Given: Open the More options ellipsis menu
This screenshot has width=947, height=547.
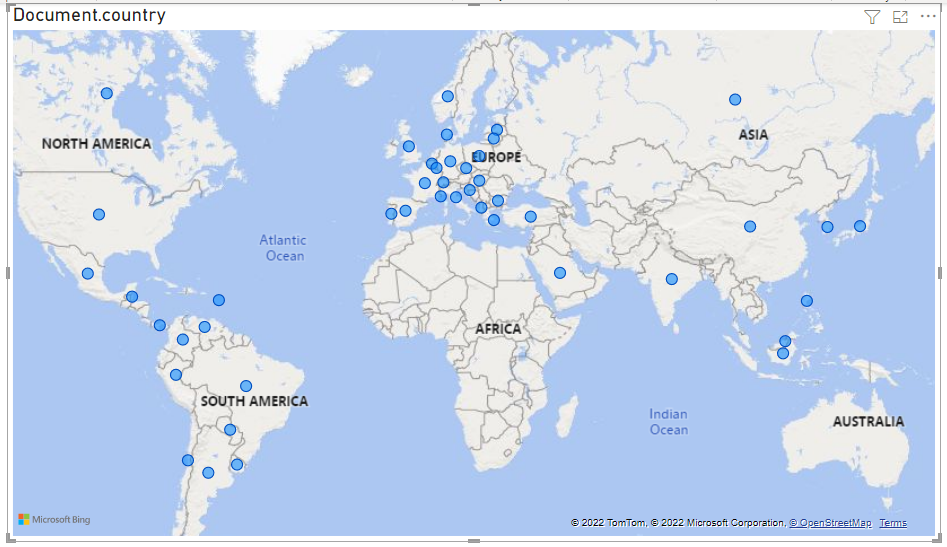Looking at the screenshot, I should click(928, 16).
